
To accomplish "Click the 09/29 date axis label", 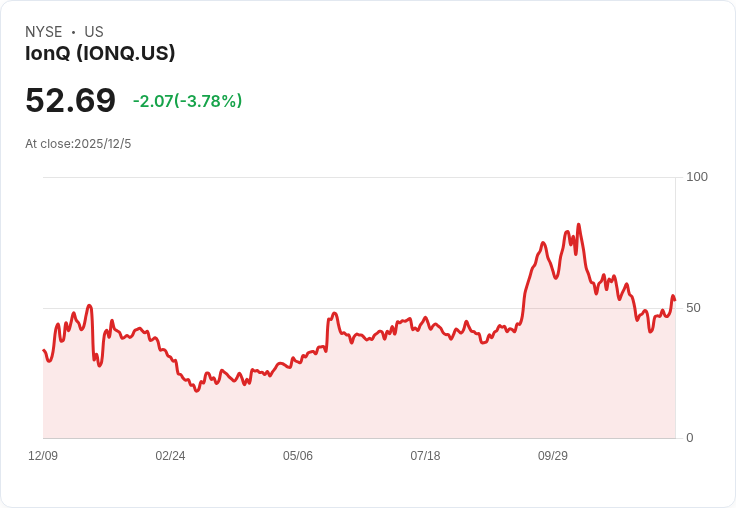I will coord(553,456).
